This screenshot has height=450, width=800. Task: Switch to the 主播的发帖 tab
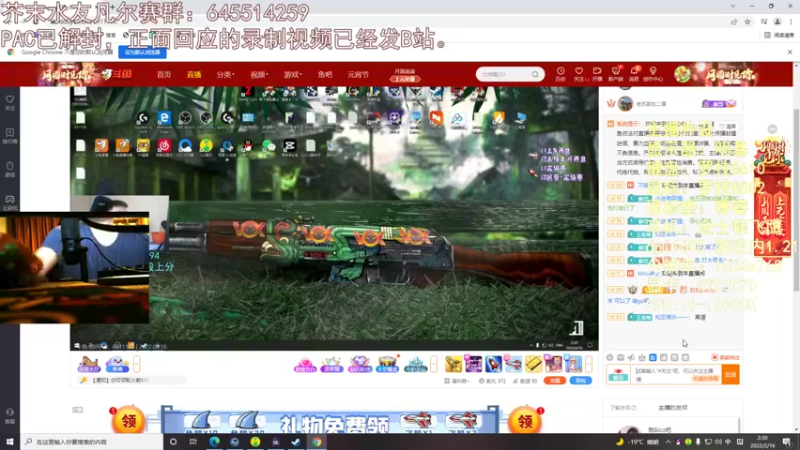click(672, 408)
